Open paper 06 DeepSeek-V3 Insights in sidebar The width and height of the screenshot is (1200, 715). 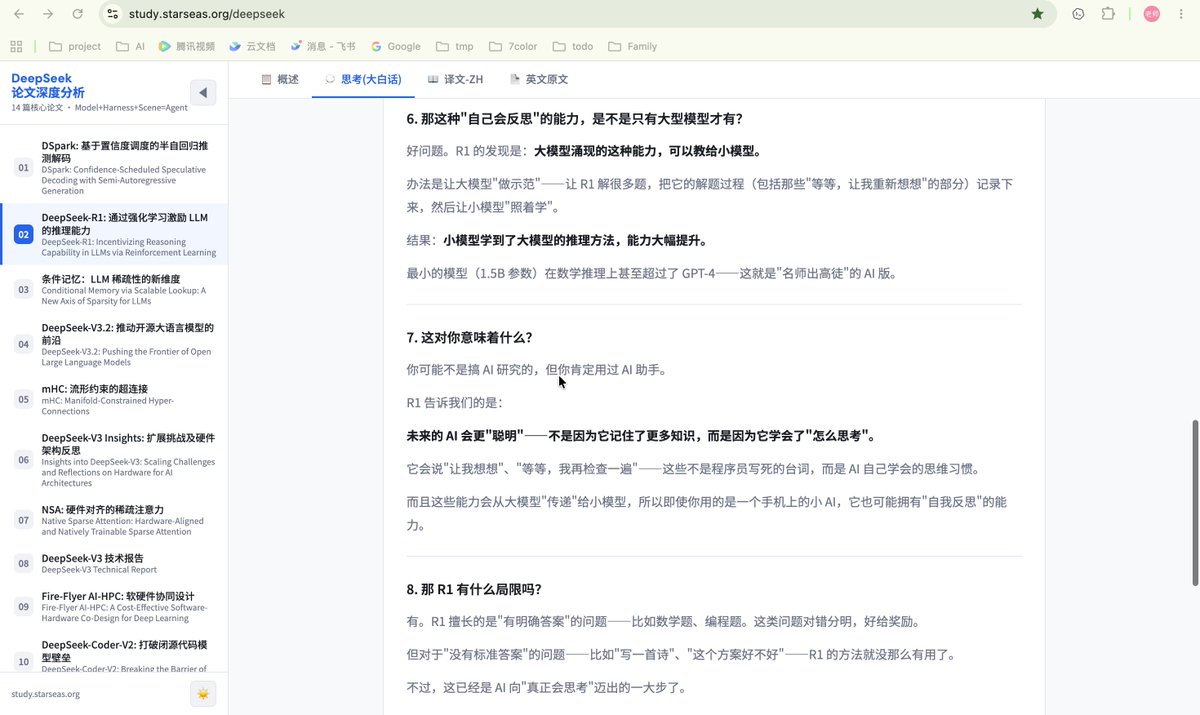[x=114, y=460]
